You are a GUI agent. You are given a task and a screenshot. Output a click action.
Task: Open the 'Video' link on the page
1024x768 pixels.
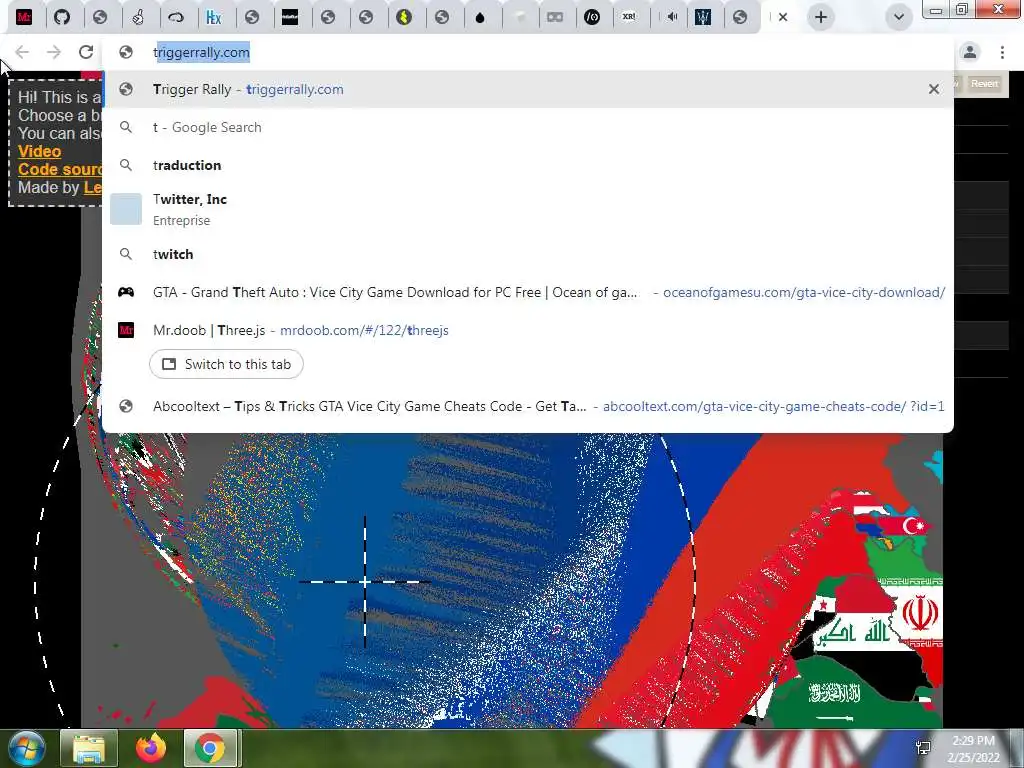(x=39, y=152)
